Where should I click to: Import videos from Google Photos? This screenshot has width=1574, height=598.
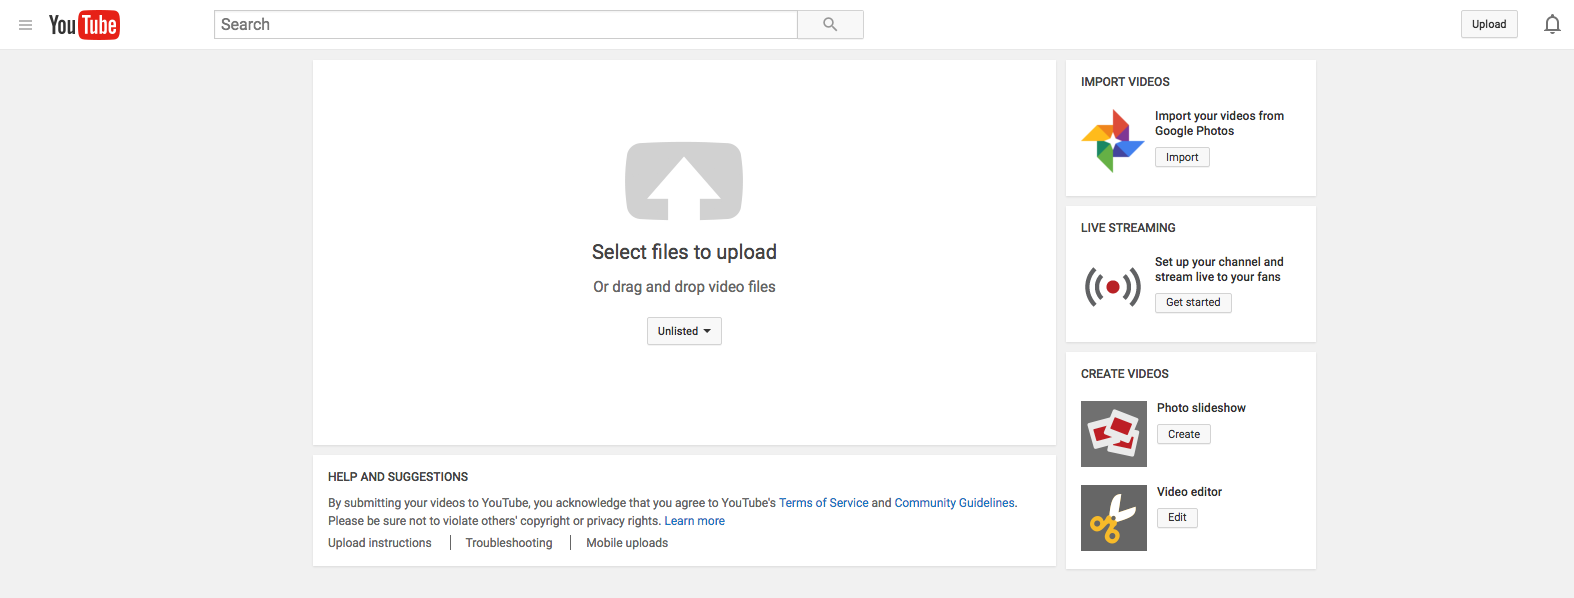click(x=1182, y=157)
